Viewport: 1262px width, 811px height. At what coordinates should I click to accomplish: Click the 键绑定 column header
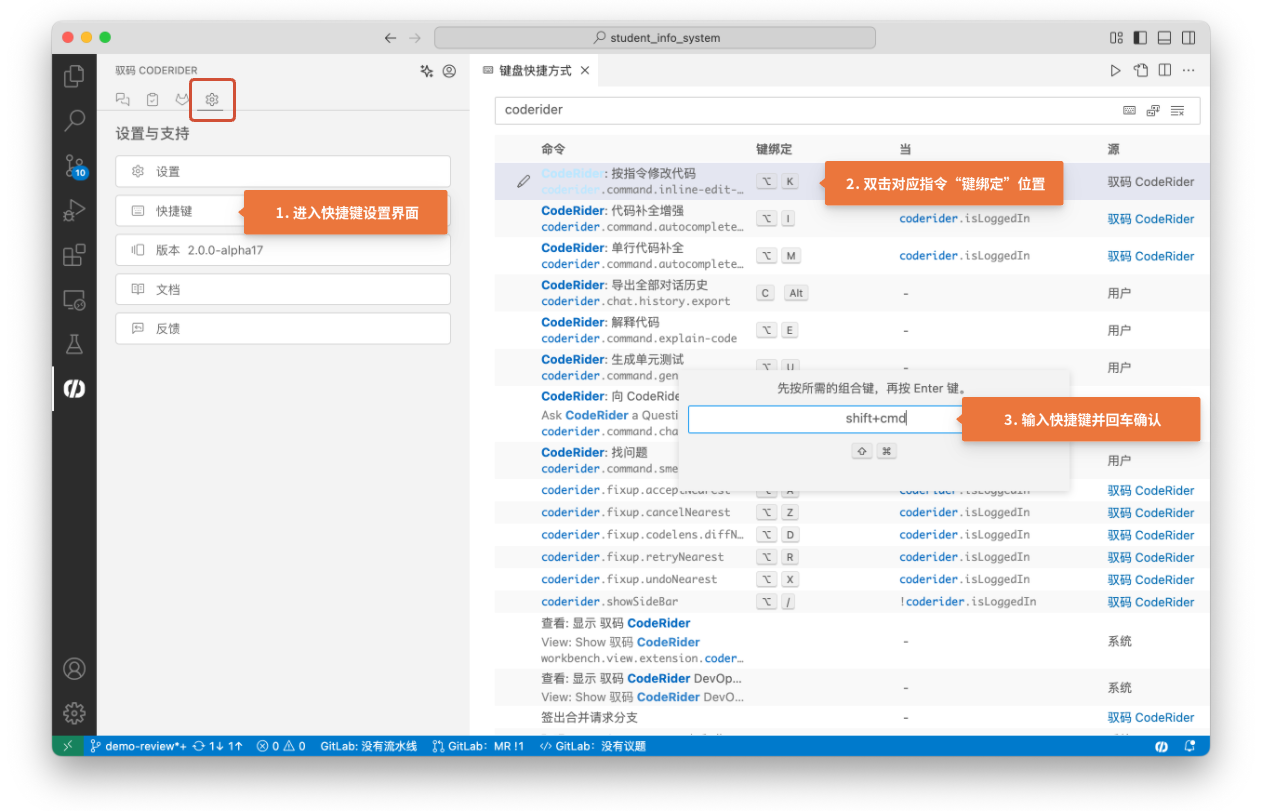click(773, 149)
